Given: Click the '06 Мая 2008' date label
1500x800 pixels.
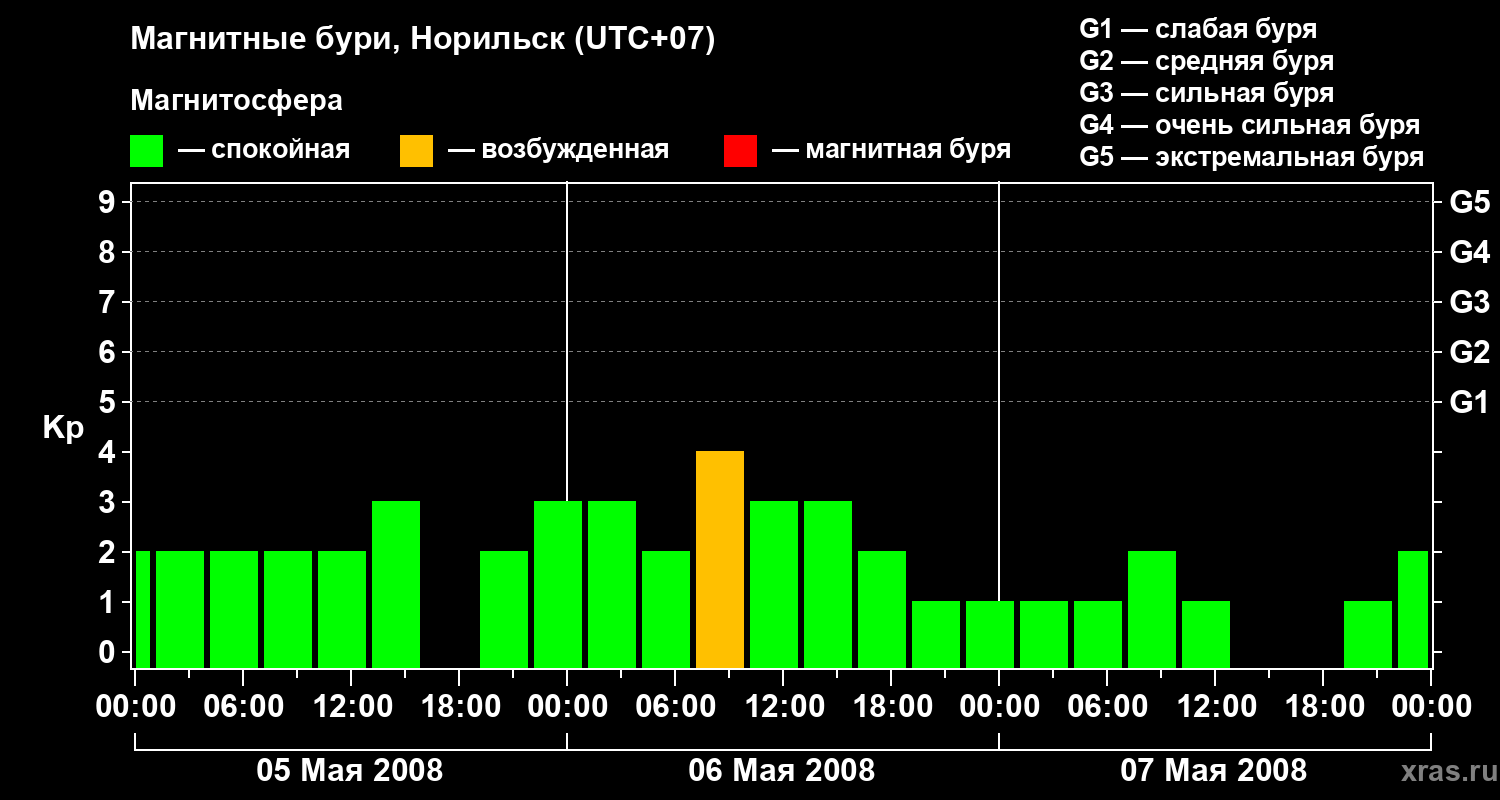Looking at the screenshot, I should pyautogui.click(x=782, y=771).
